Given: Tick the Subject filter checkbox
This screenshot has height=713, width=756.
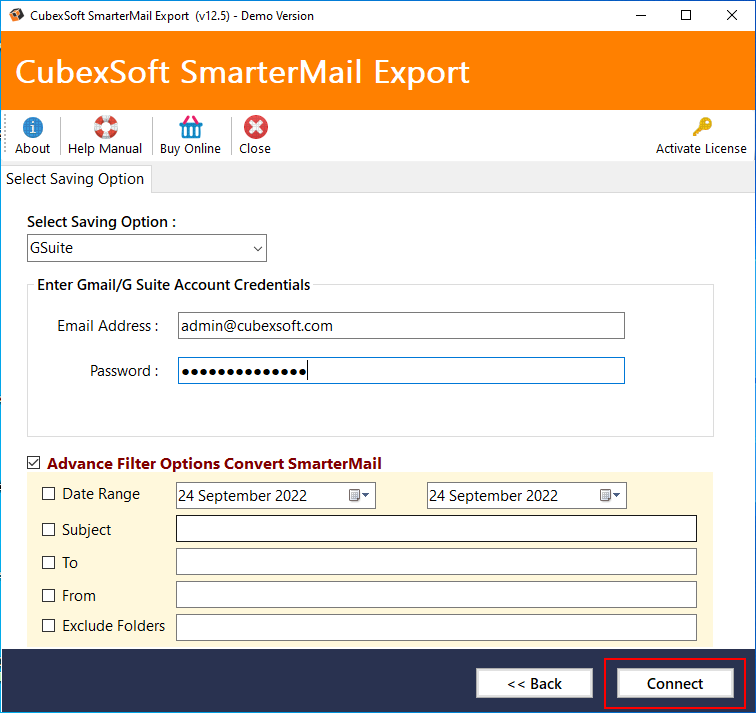Looking at the screenshot, I should (x=49, y=530).
